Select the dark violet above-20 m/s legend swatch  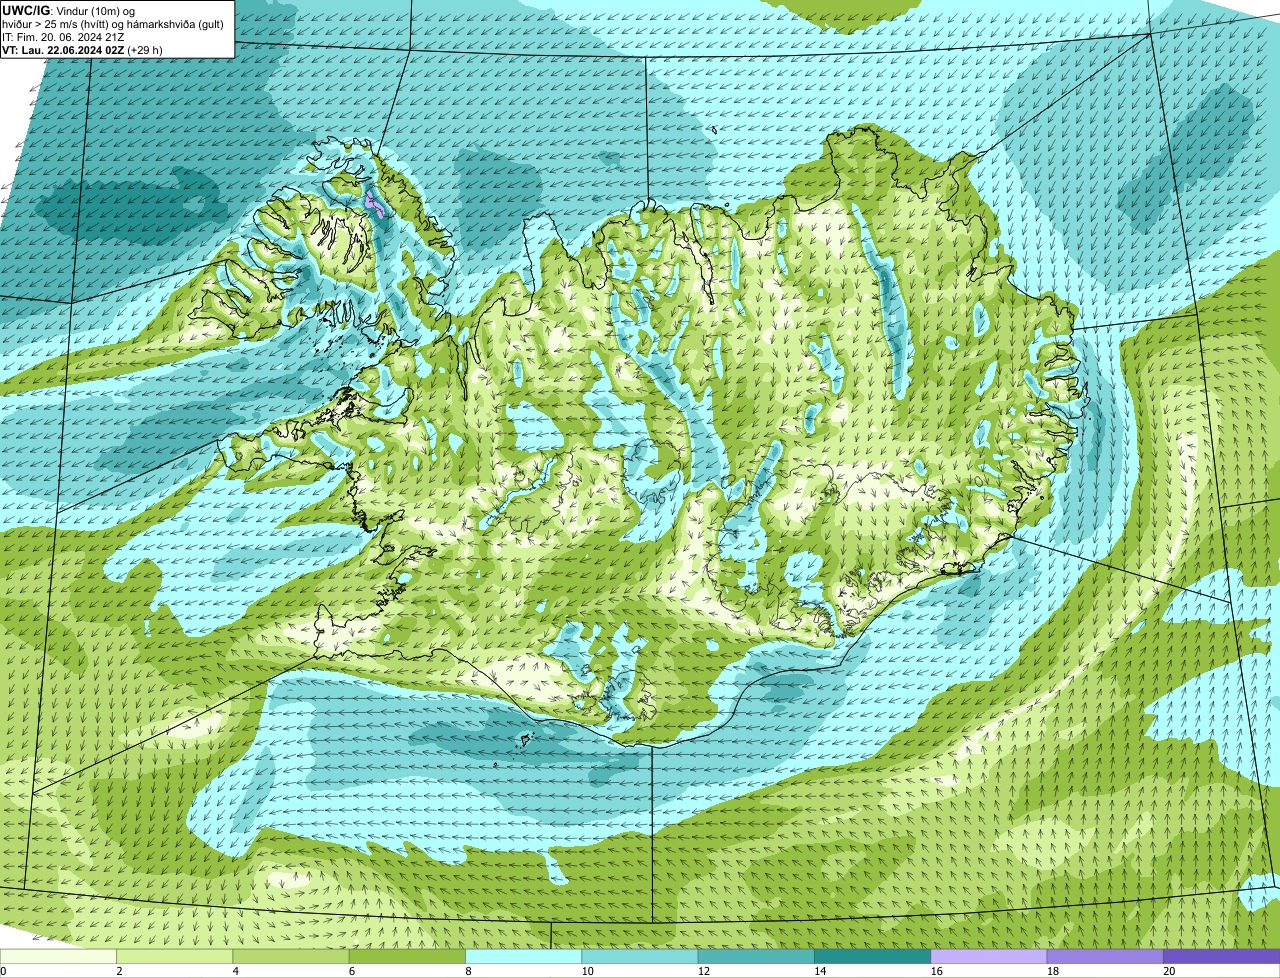click(1221, 956)
